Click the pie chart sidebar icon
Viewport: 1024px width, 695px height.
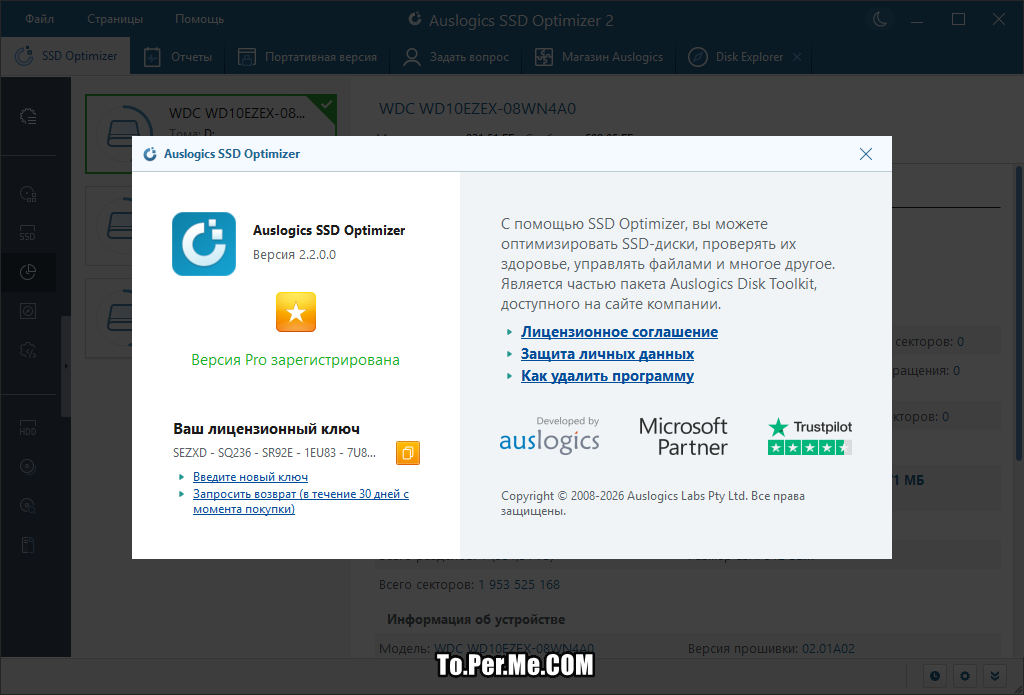pyautogui.click(x=28, y=272)
